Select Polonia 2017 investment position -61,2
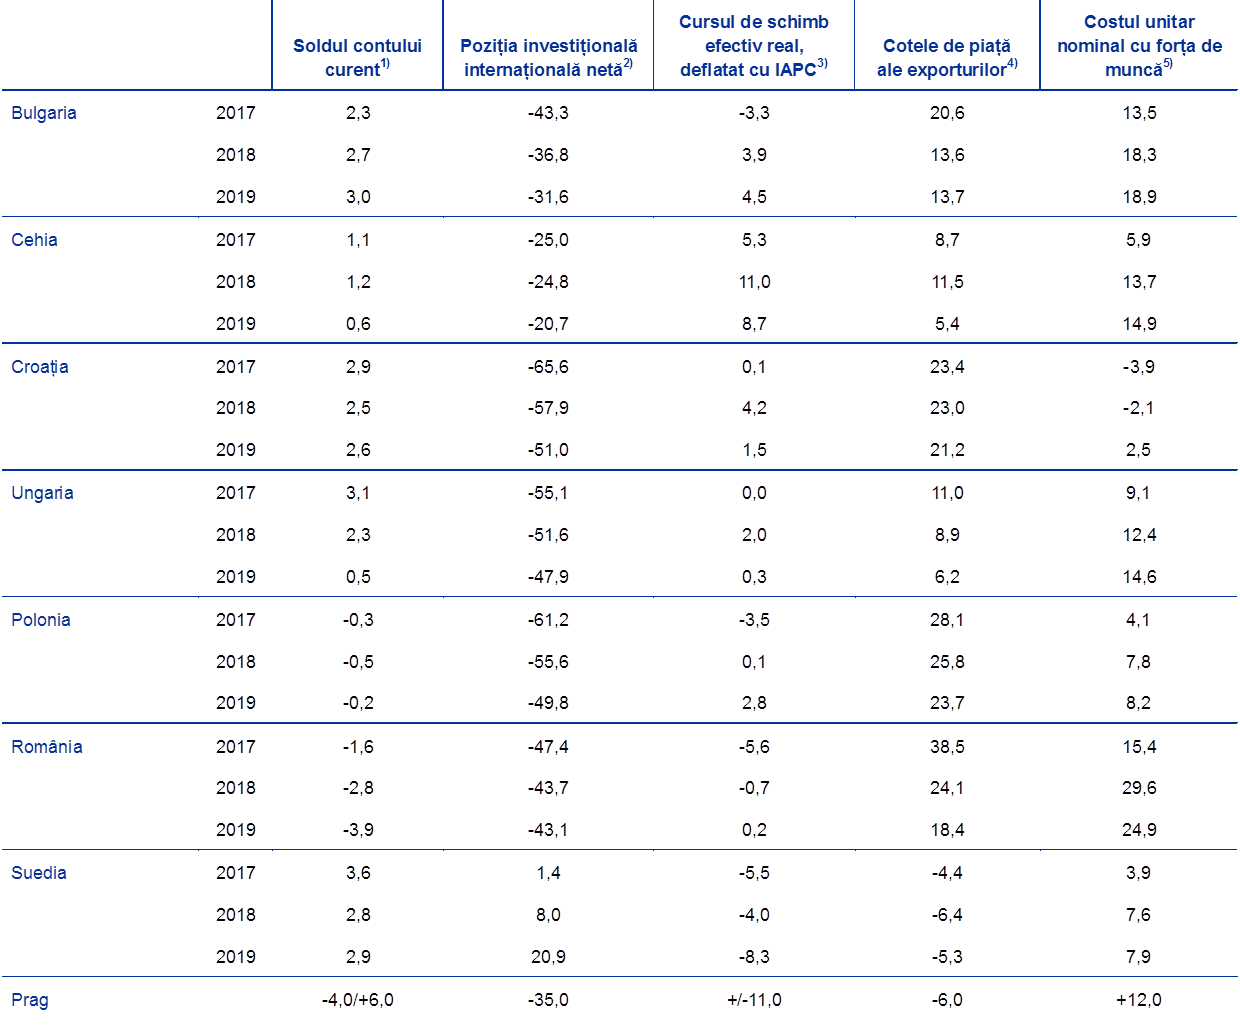This screenshot has width=1240, height=1025. (548, 620)
